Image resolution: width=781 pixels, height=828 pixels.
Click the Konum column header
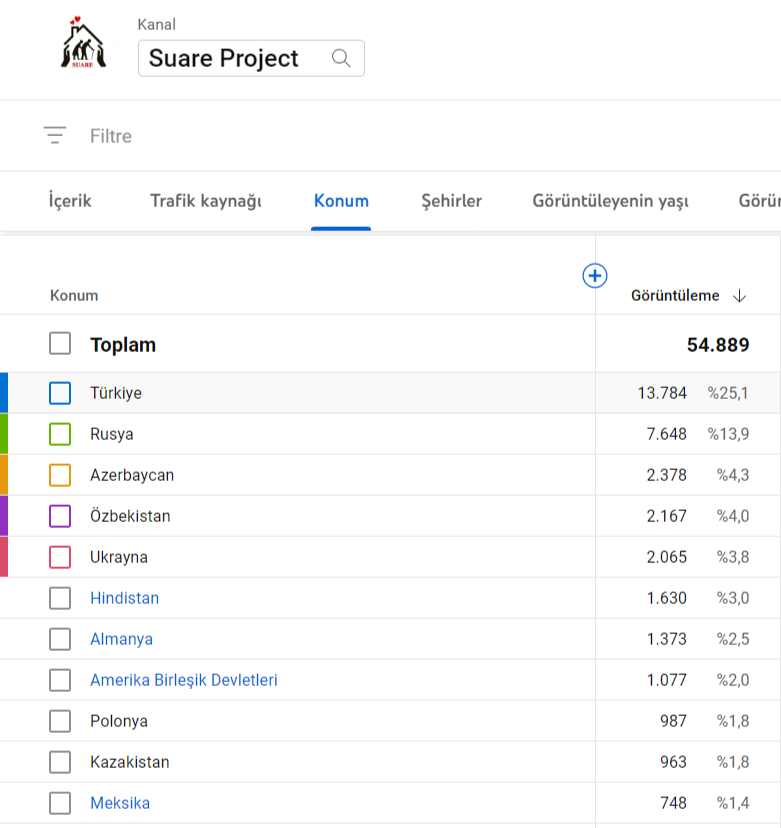click(74, 296)
